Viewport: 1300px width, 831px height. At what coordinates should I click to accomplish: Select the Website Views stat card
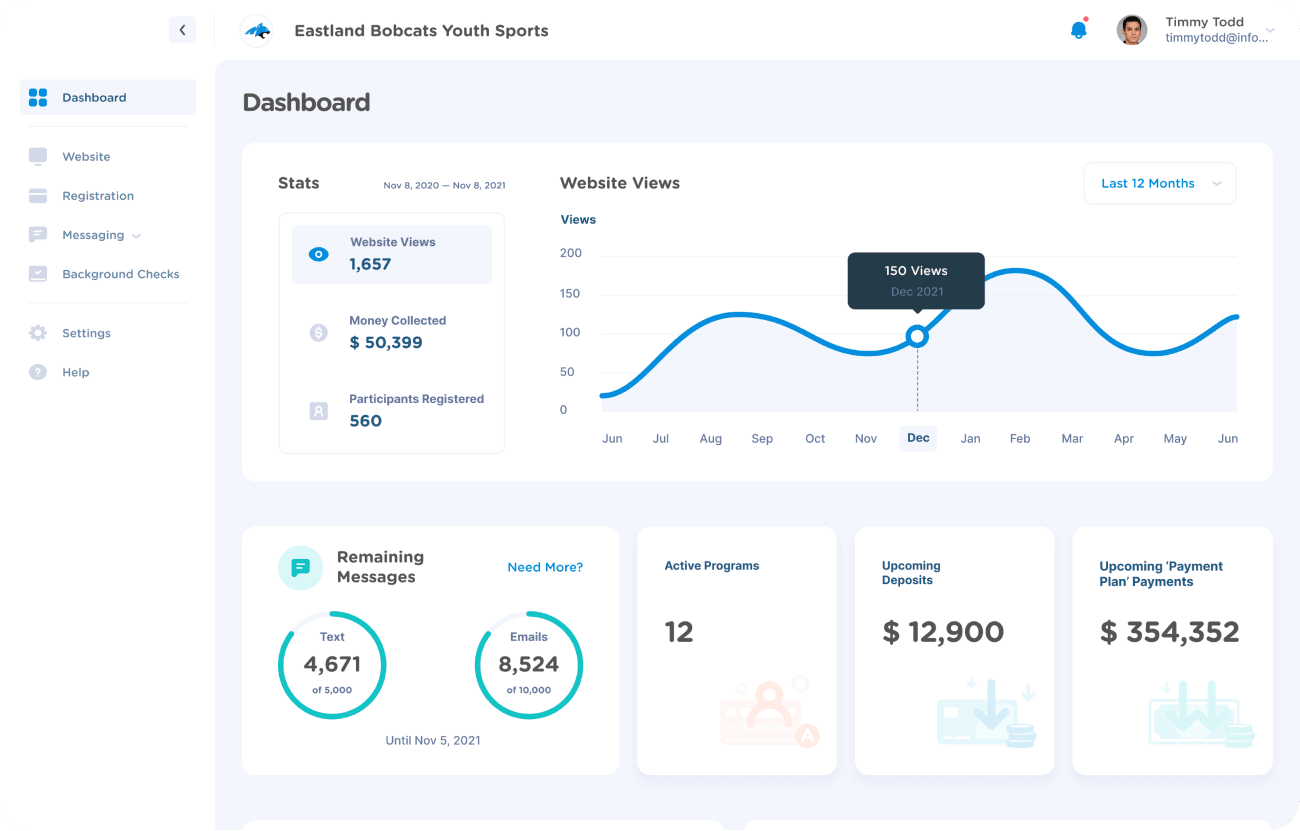[x=391, y=253]
